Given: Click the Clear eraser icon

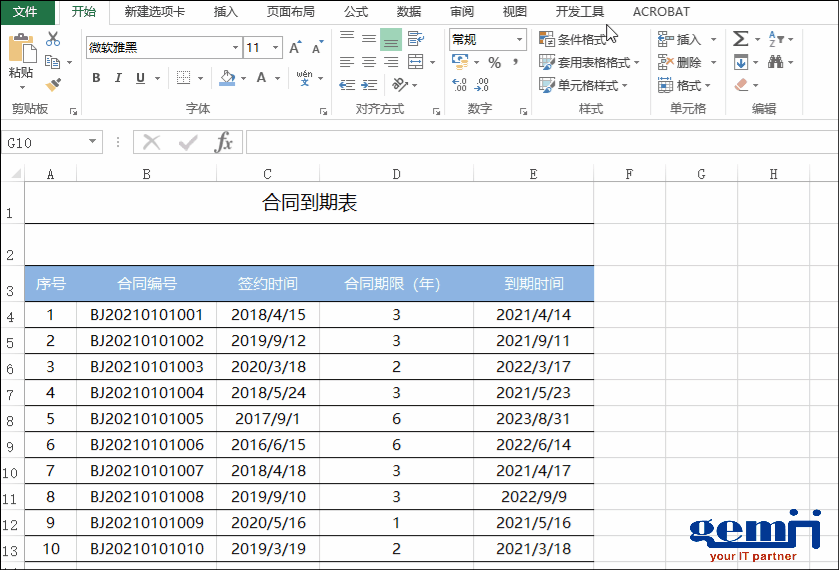Looking at the screenshot, I should click(x=741, y=85).
